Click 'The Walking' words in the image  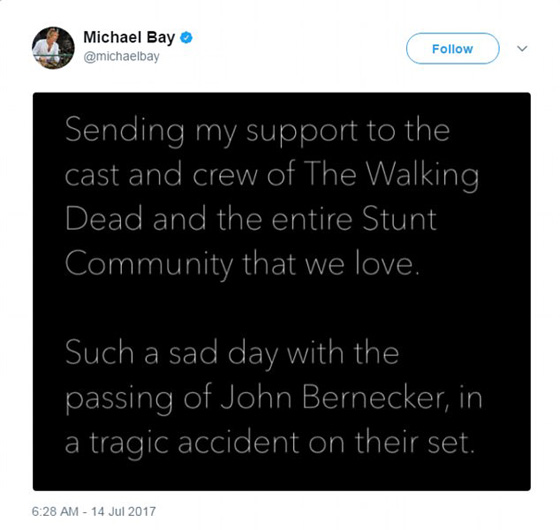coord(391,175)
